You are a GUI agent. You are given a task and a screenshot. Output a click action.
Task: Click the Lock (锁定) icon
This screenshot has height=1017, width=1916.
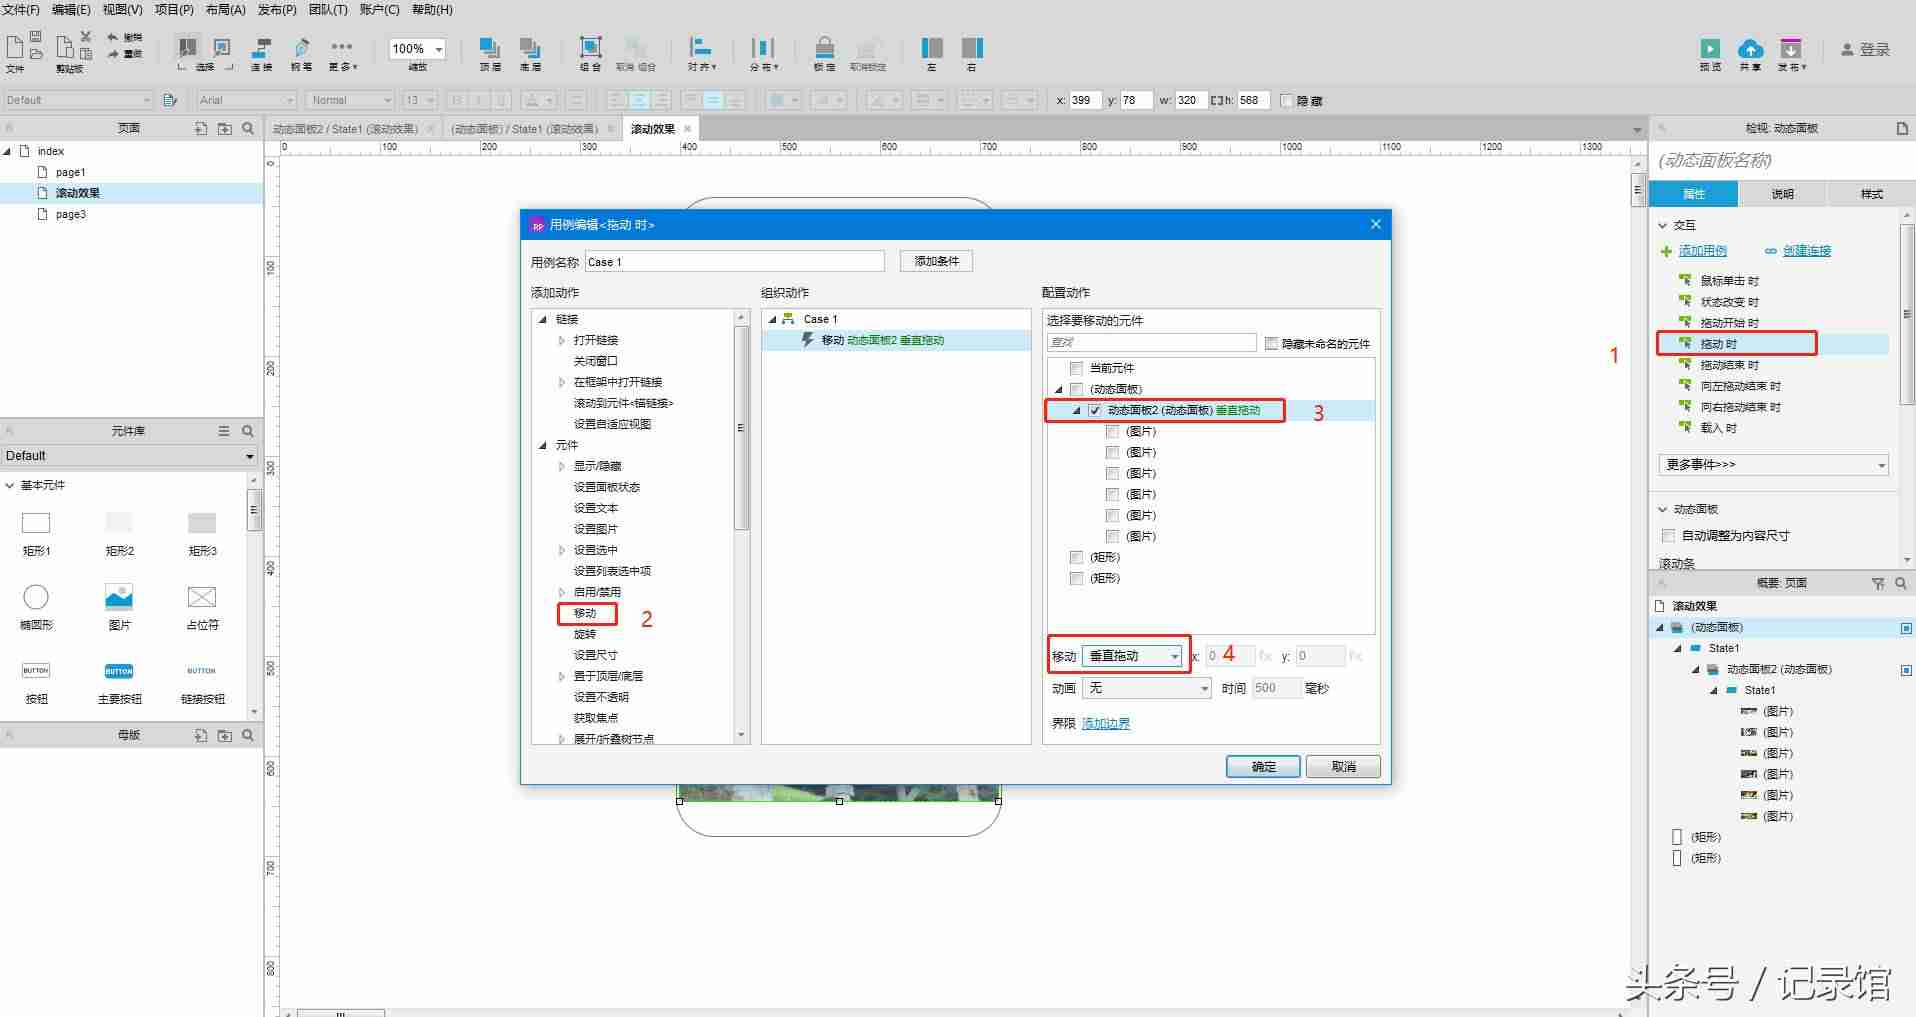click(x=824, y=48)
